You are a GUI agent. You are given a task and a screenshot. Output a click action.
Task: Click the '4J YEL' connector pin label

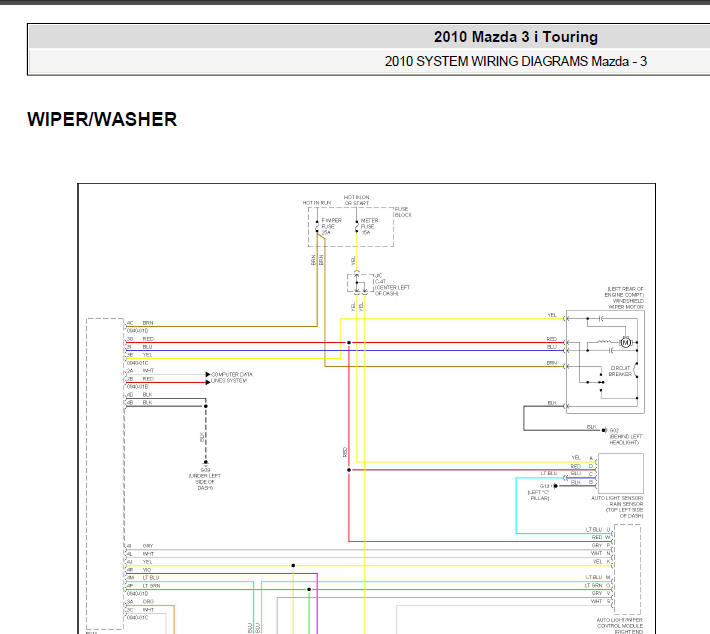click(139, 562)
